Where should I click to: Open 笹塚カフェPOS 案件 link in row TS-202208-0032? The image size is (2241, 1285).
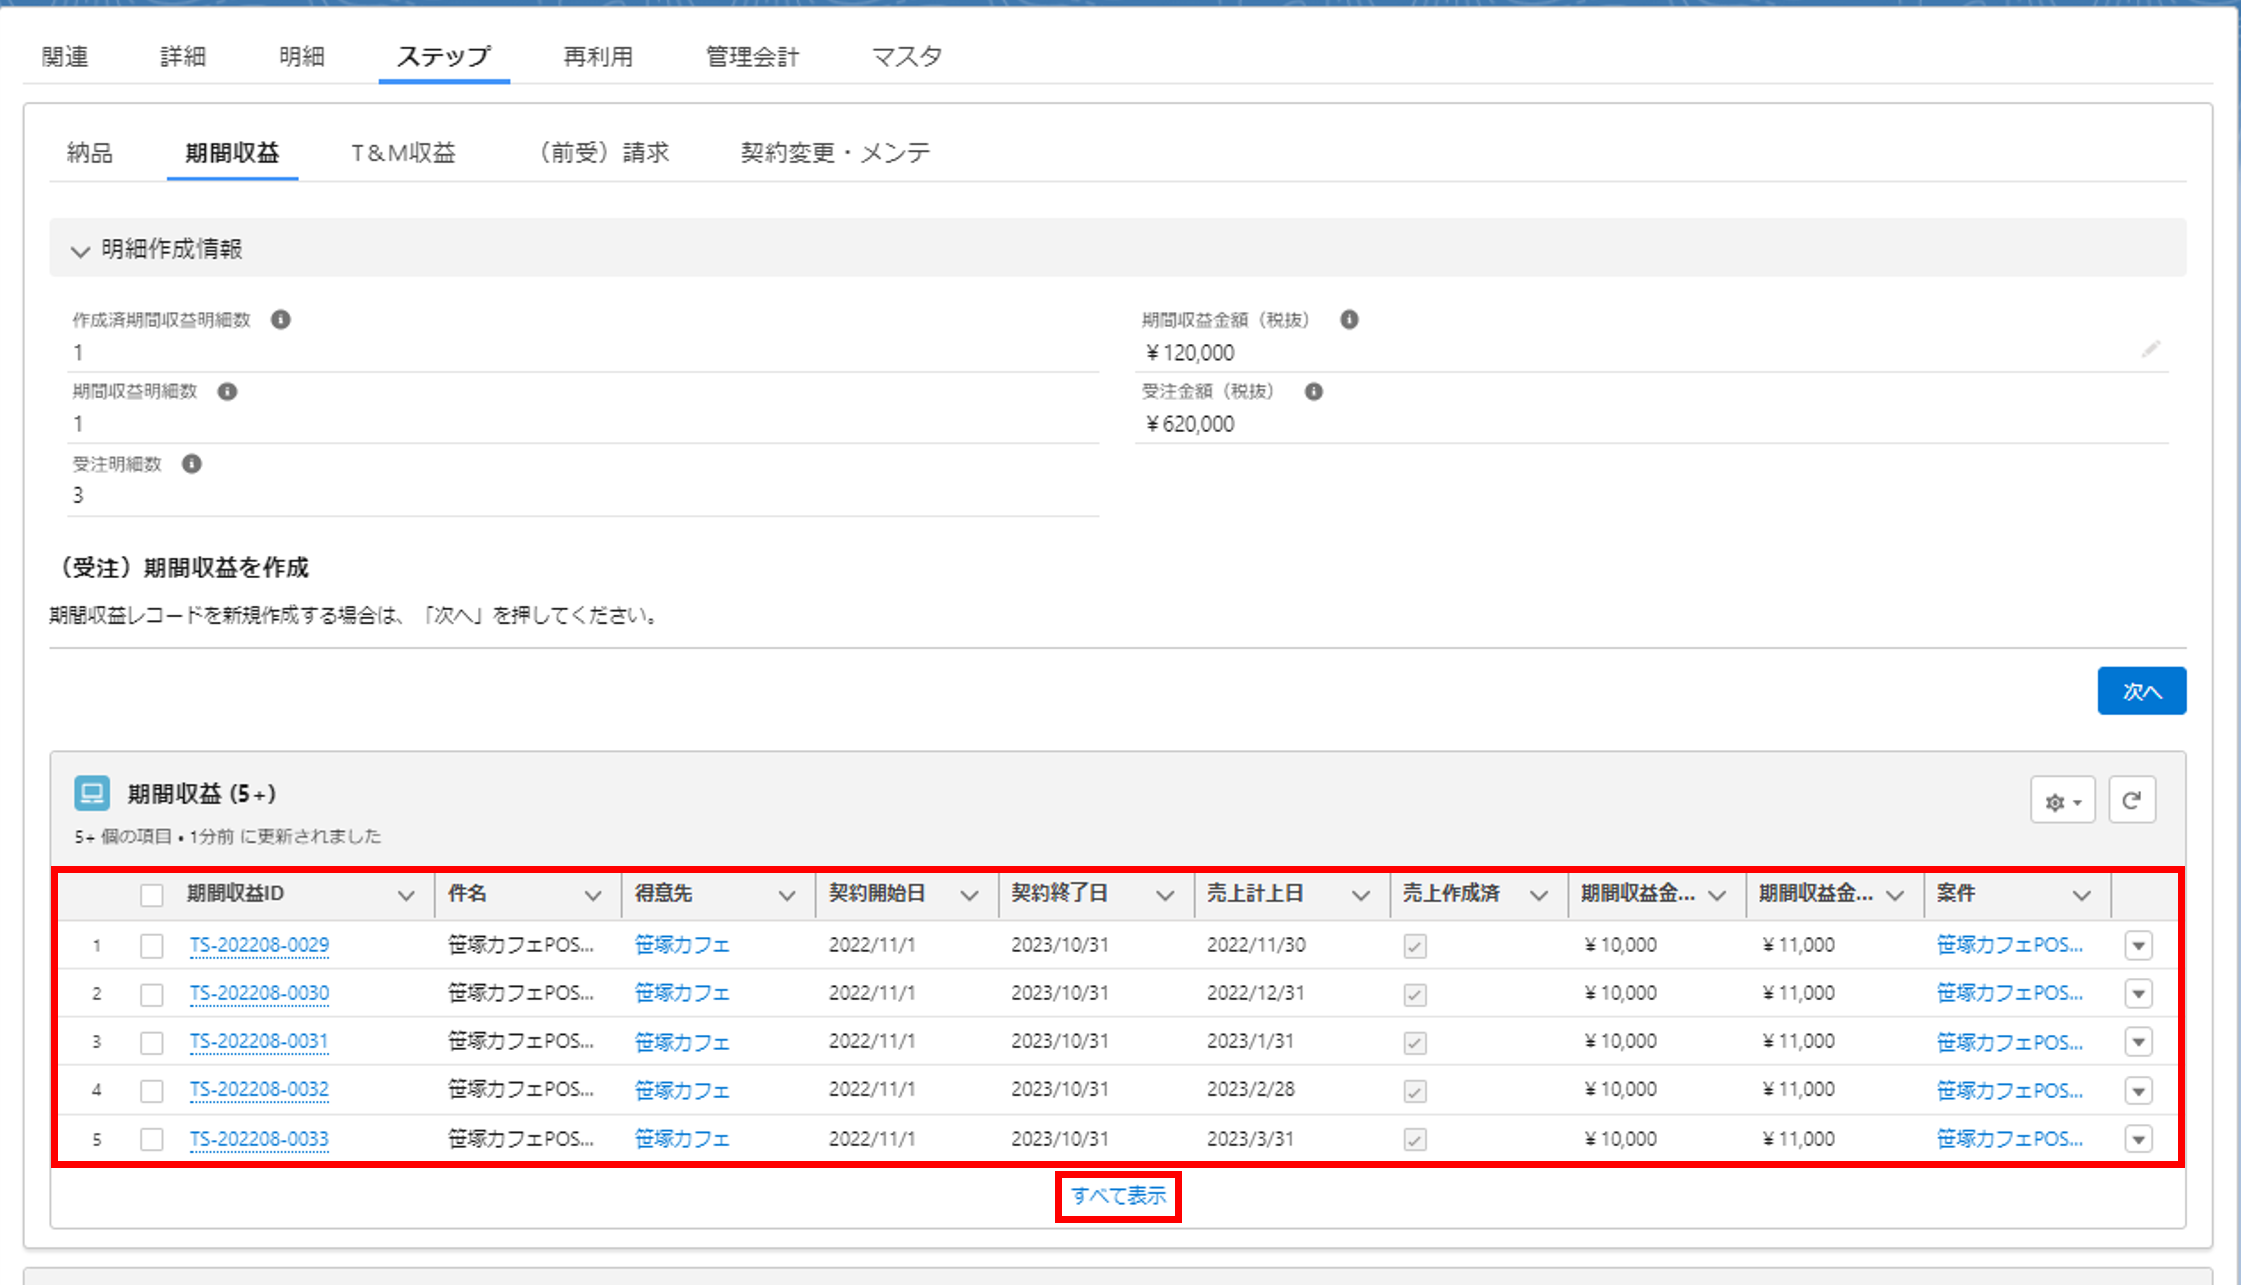tap(2009, 1090)
